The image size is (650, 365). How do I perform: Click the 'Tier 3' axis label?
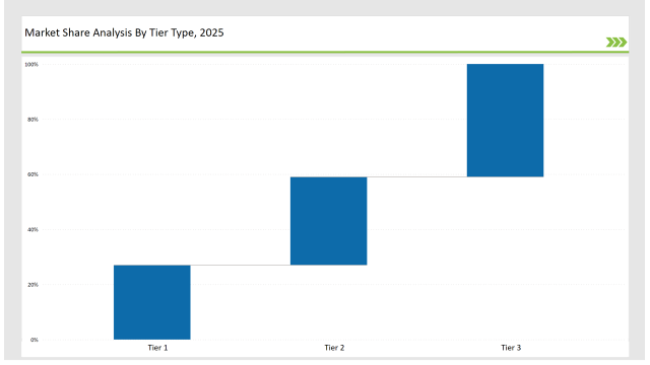click(x=511, y=348)
